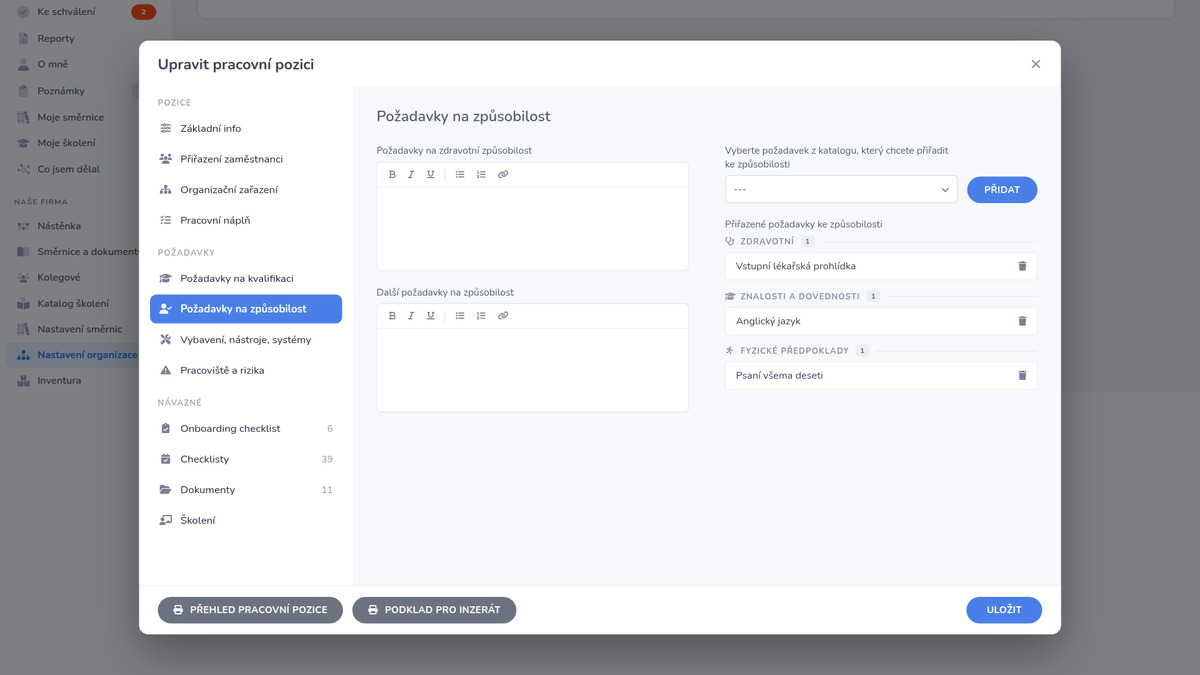The width and height of the screenshot is (1200, 675).
Task: Open Ke schválení in background sidebar
Action: tap(67, 12)
